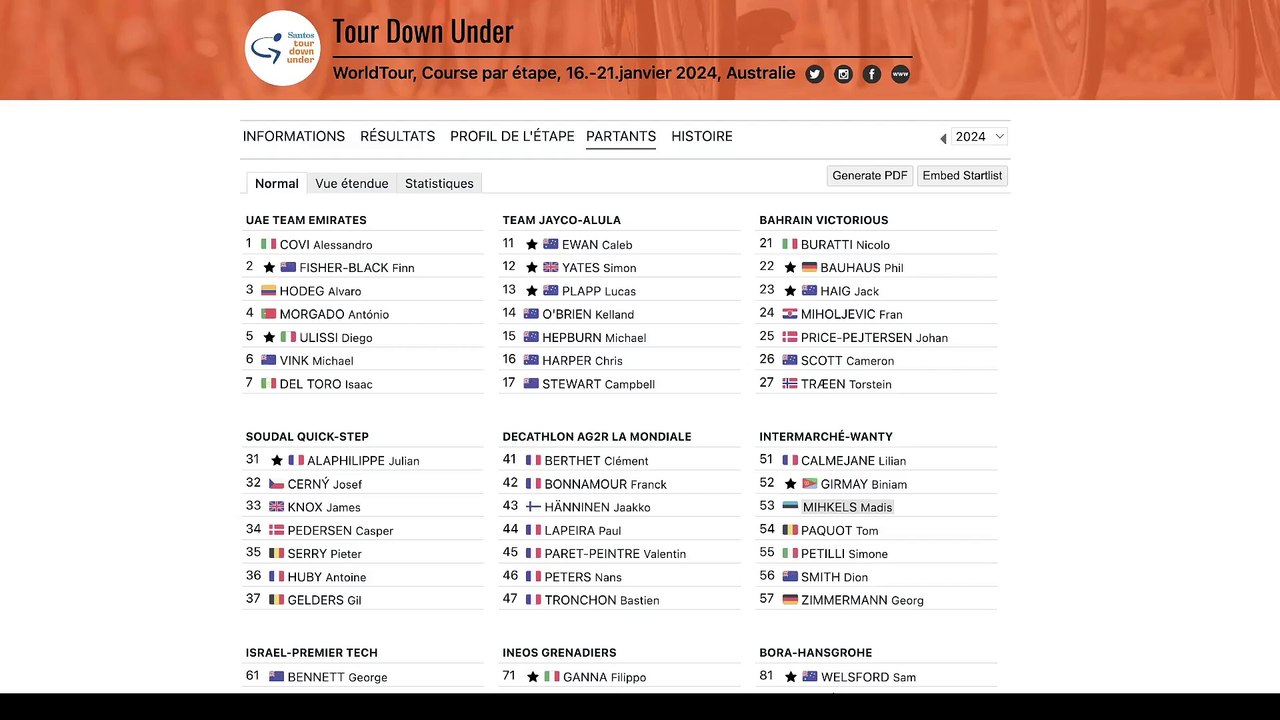Click the Croatian flag beside MIHOLJEVIC Fran
The height and width of the screenshot is (720, 1280).
point(790,314)
